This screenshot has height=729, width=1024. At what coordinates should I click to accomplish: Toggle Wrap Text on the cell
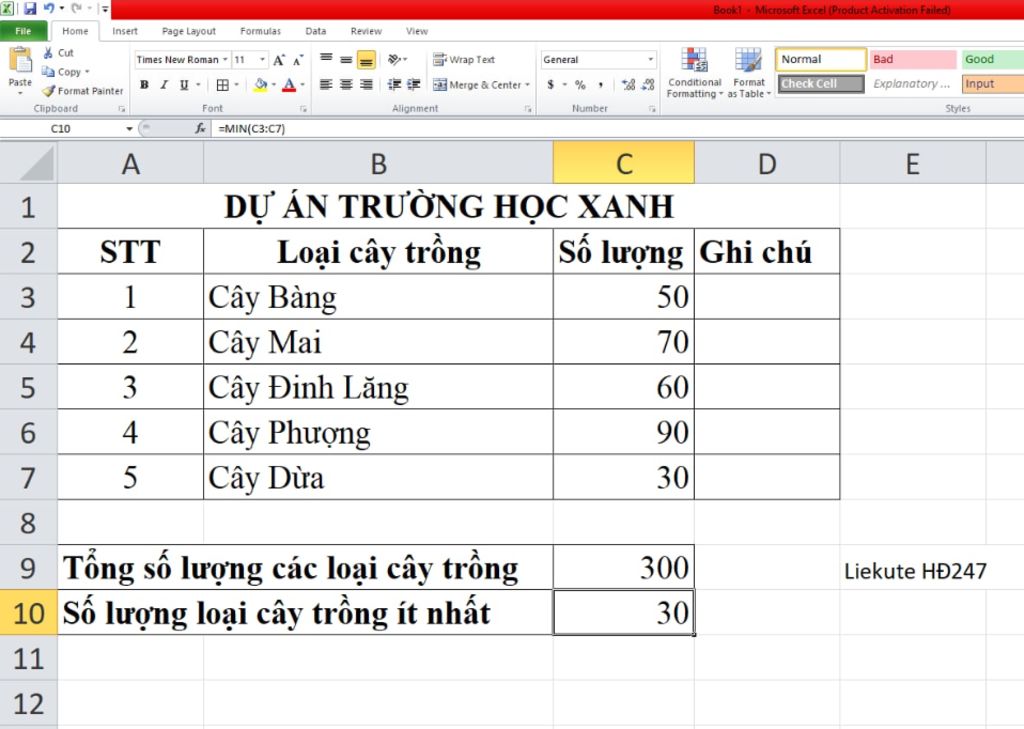(464, 59)
